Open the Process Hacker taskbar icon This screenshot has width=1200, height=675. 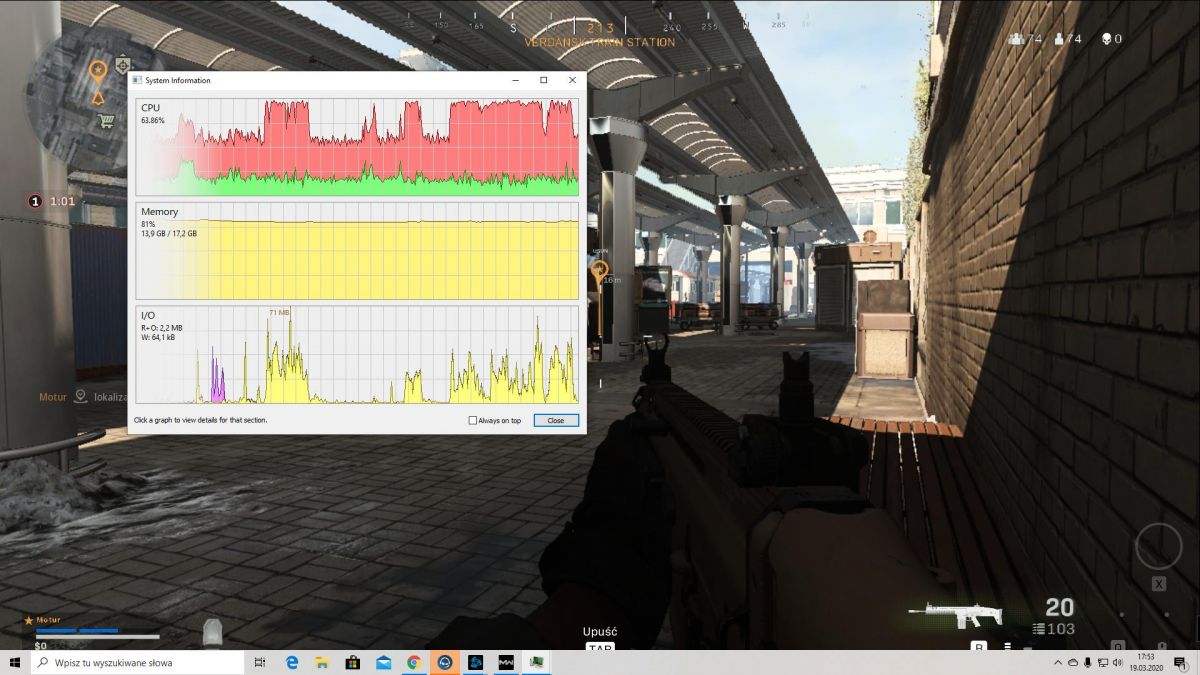538,662
